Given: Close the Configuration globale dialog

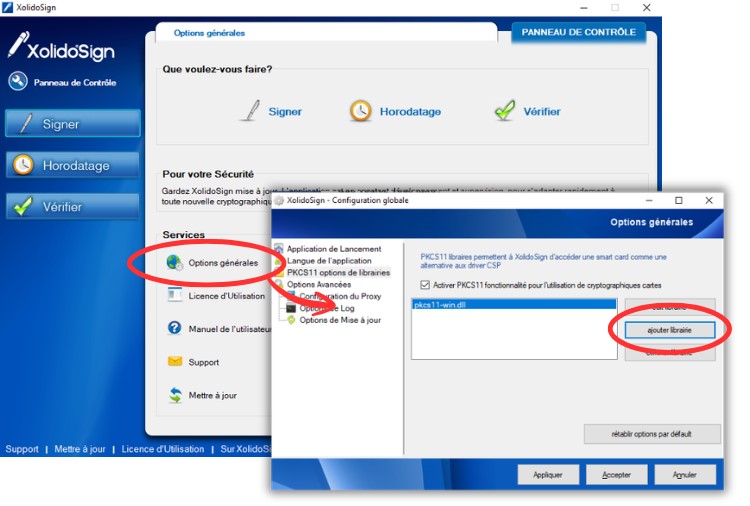Looking at the screenshot, I should [x=709, y=200].
